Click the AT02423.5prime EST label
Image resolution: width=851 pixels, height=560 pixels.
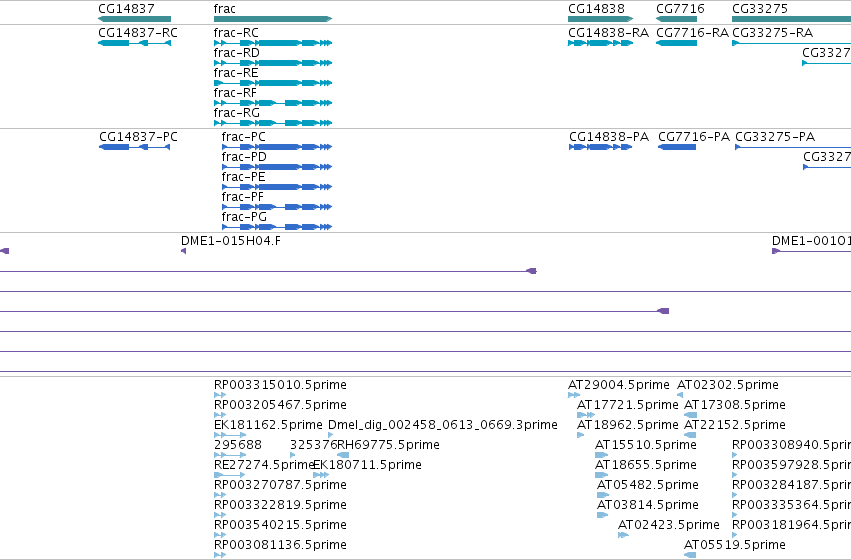(x=669, y=525)
